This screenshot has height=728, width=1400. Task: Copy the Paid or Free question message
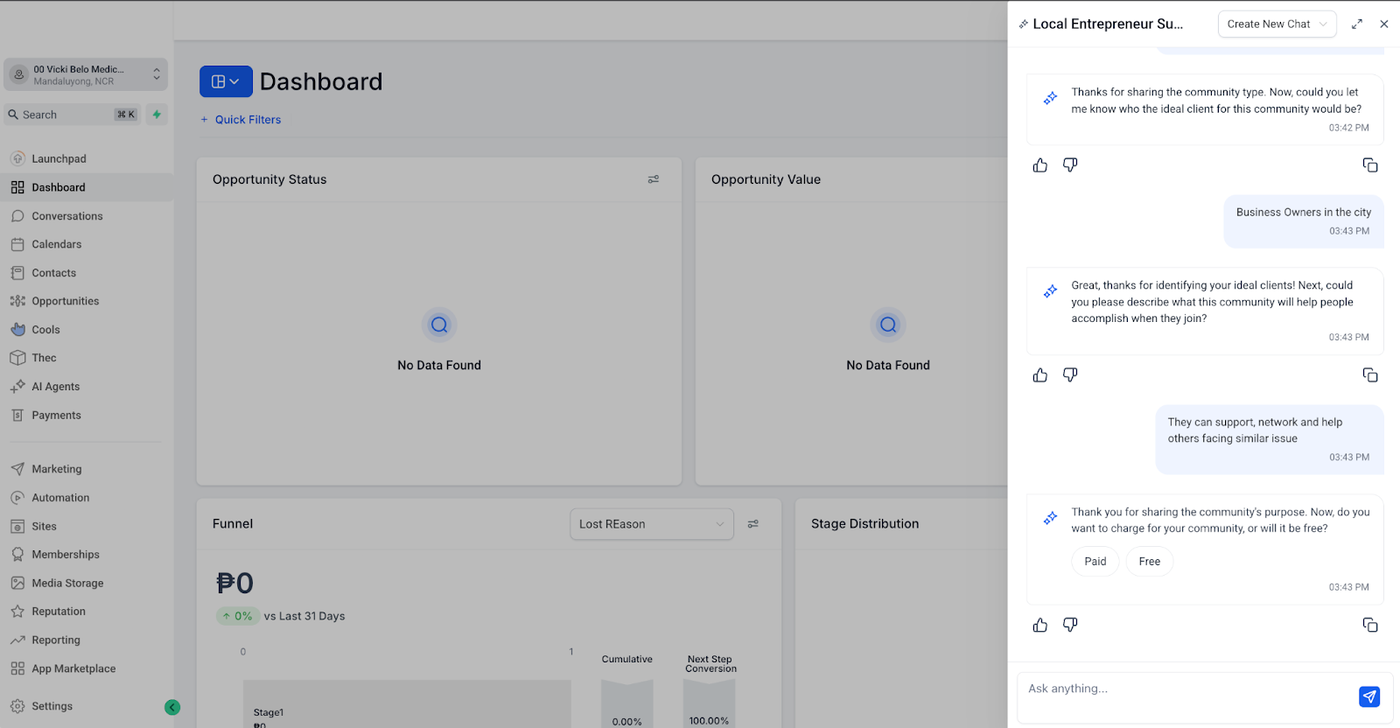1370,625
